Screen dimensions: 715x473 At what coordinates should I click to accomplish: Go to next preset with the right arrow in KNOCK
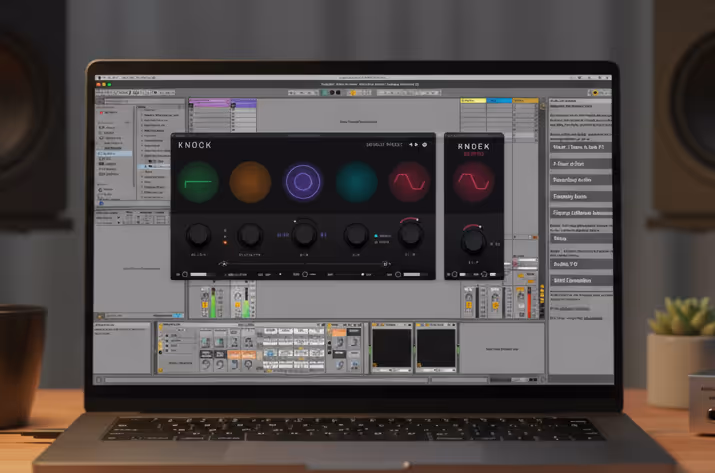coord(416,145)
